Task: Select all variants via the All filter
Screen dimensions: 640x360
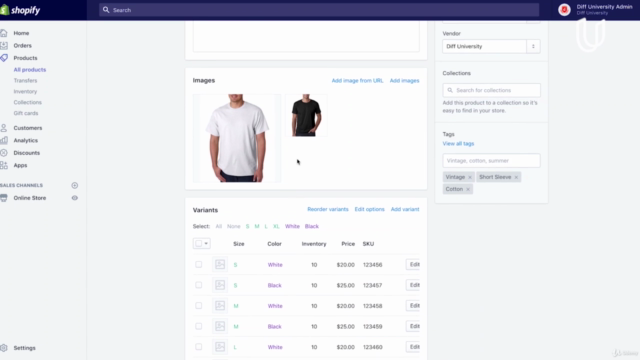Action: click(219, 226)
